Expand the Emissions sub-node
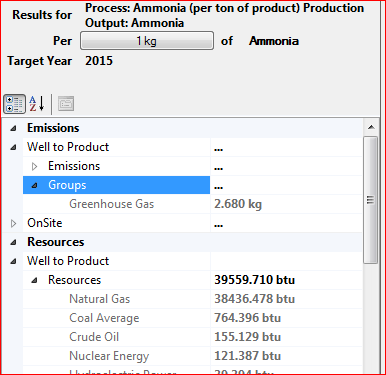This screenshot has width=386, height=375. [x=34, y=166]
